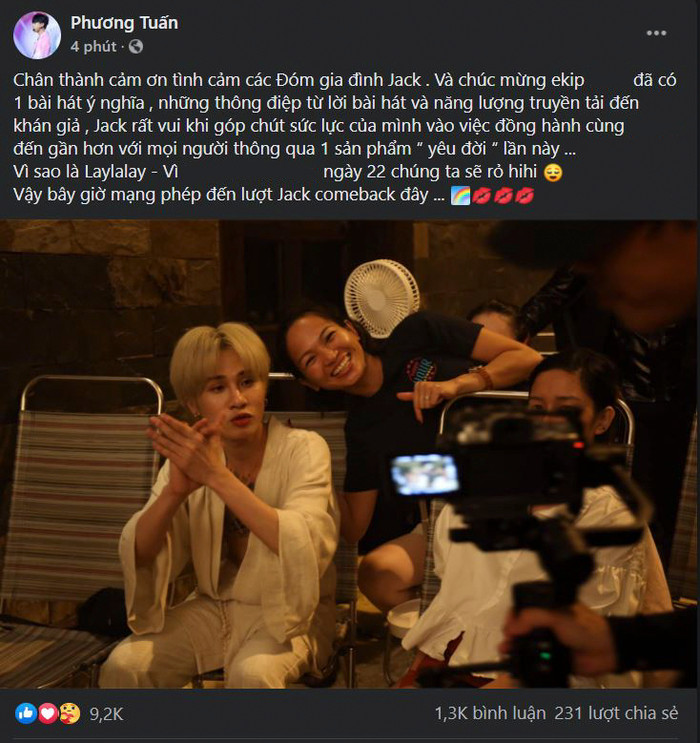
Task: Open the three-dot post options menu
Action: click(x=656, y=32)
